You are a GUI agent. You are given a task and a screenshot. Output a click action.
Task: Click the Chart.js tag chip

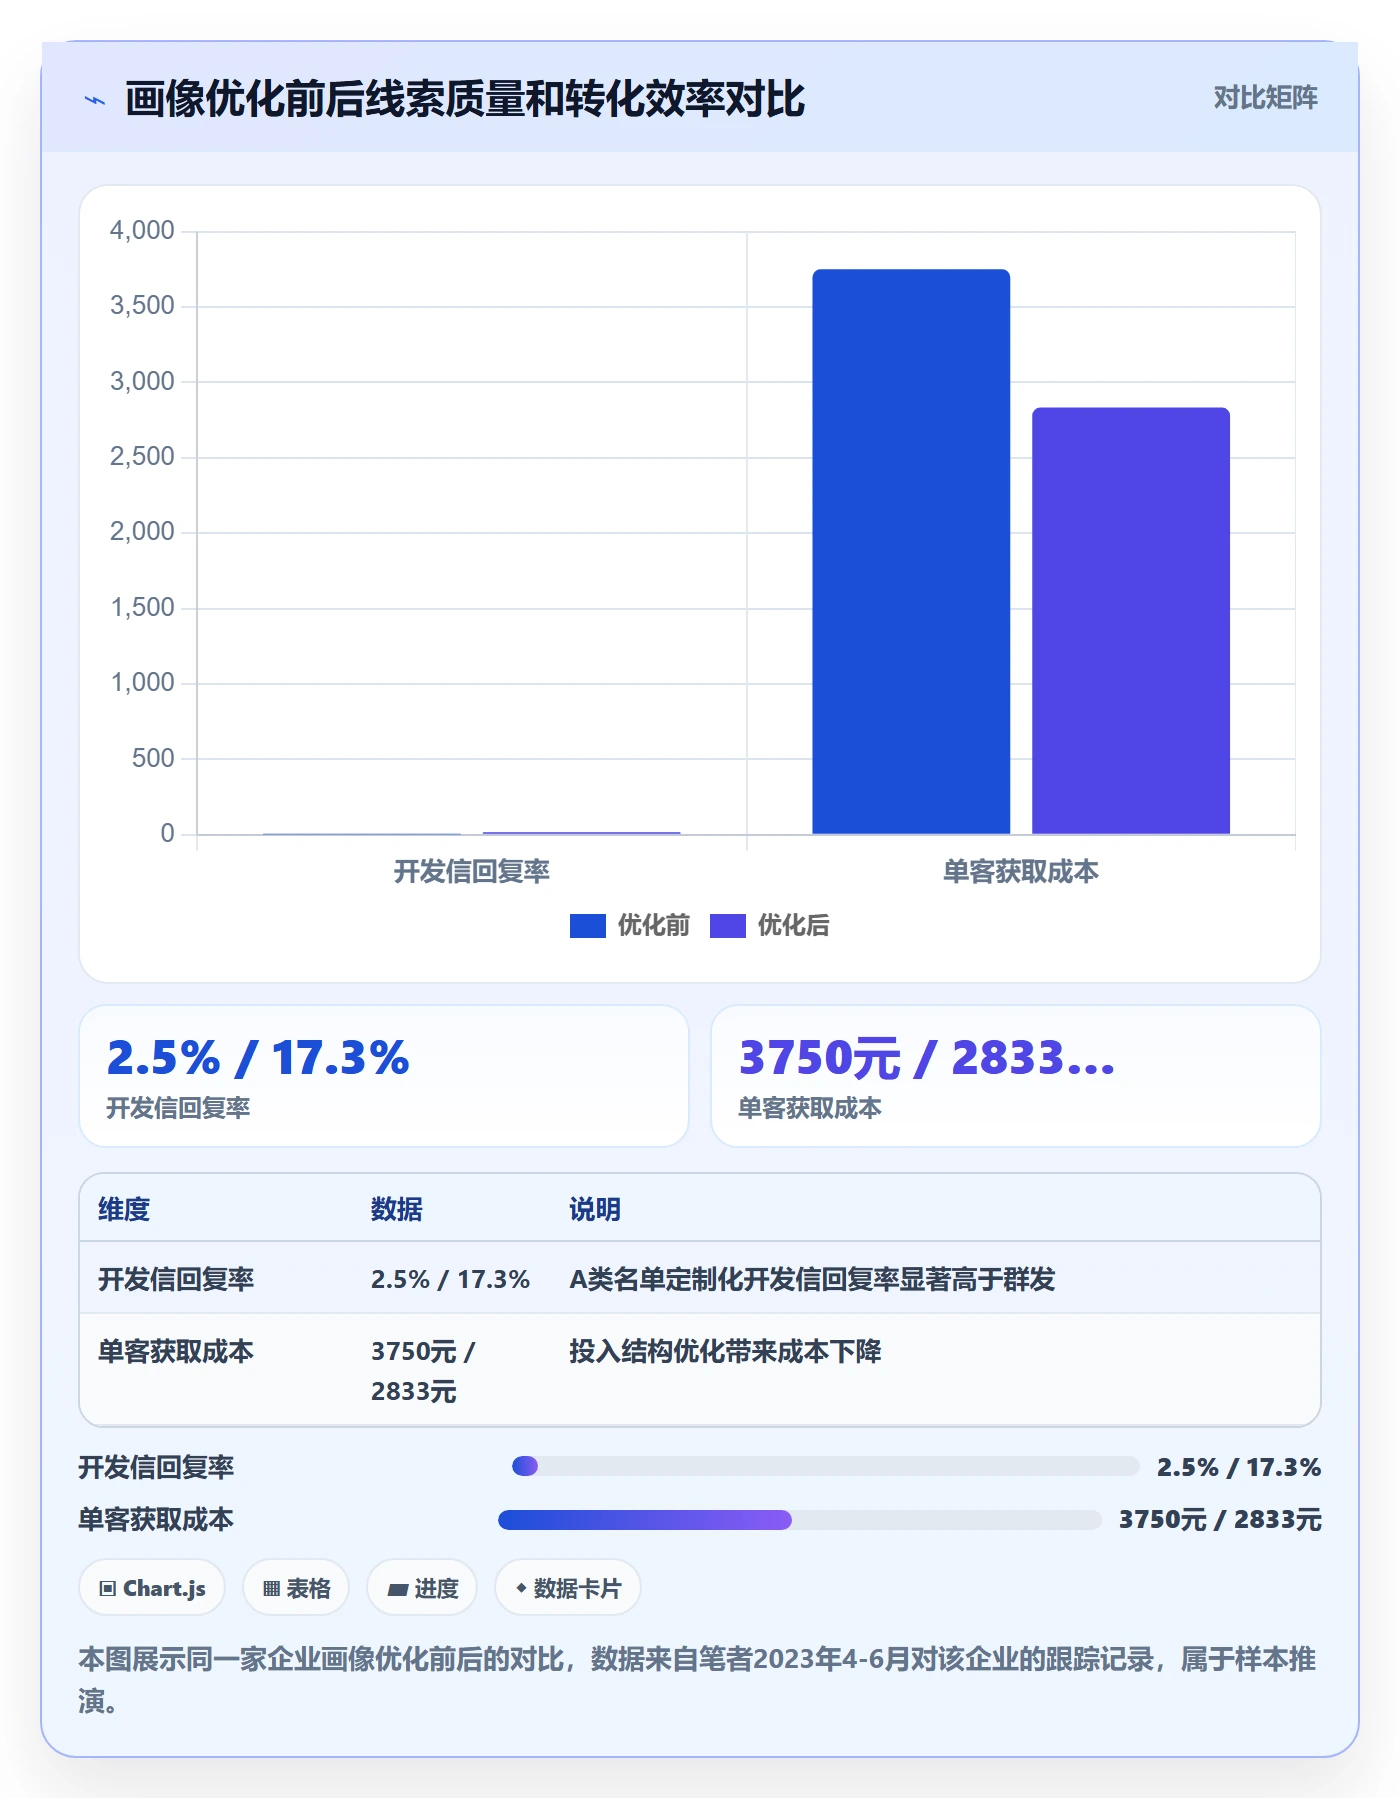tap(152, 1588)
